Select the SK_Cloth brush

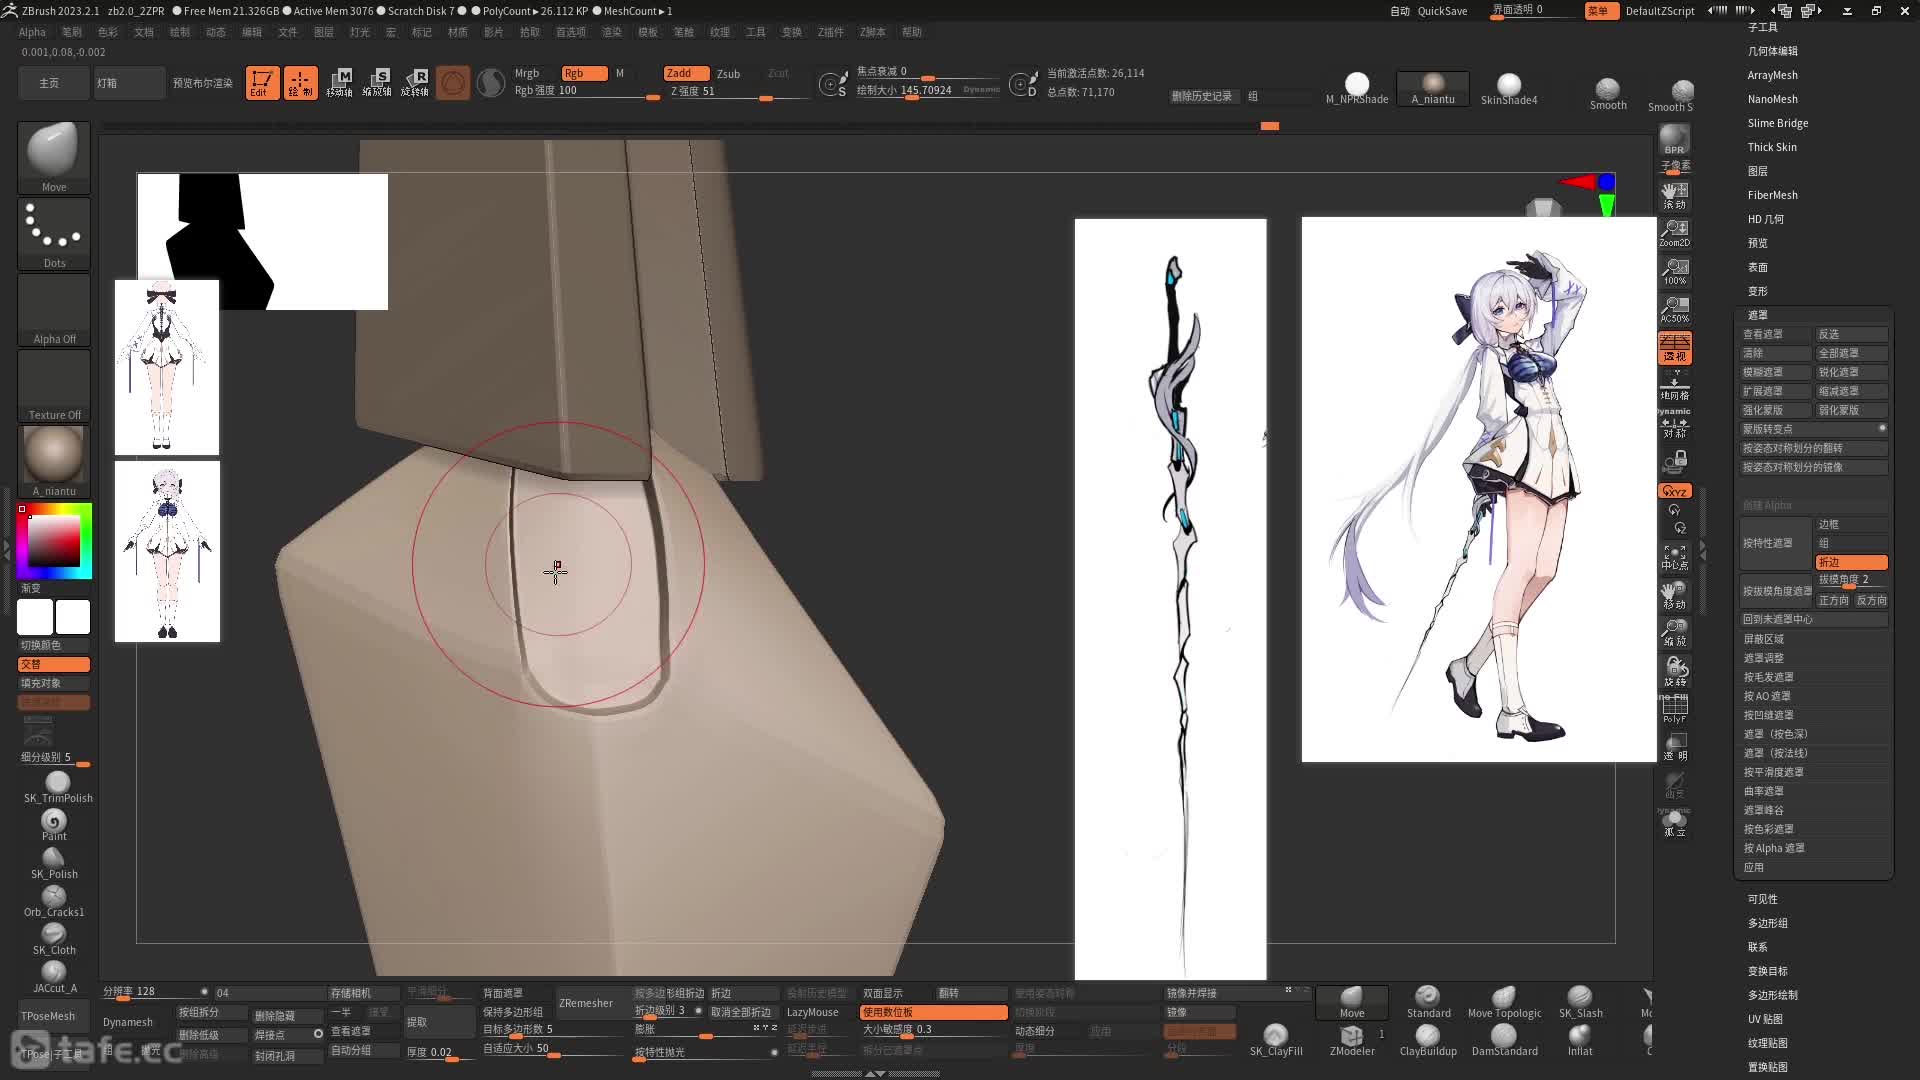(54, 939)
